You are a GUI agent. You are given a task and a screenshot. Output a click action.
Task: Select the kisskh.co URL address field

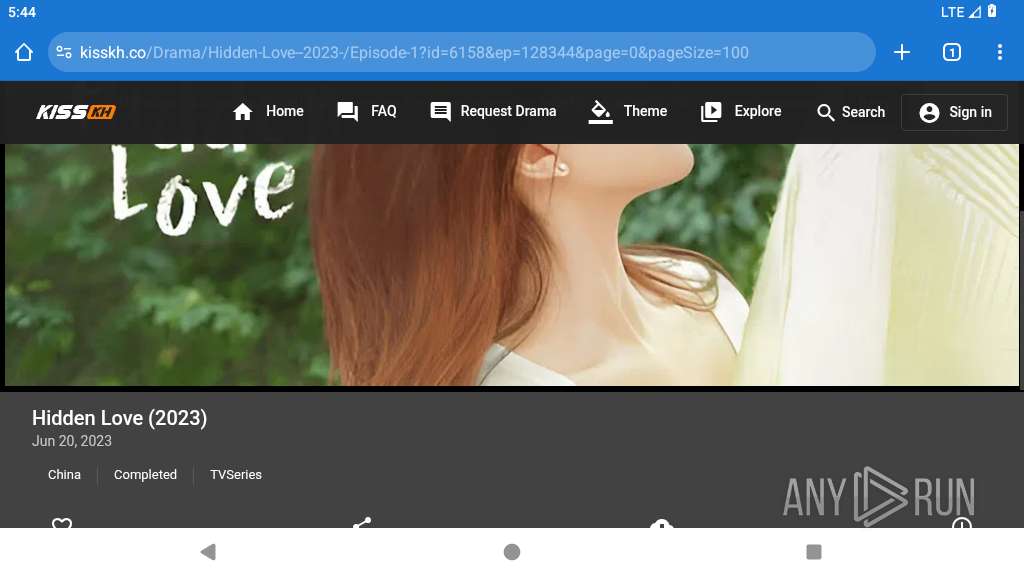tap(461, 52)
